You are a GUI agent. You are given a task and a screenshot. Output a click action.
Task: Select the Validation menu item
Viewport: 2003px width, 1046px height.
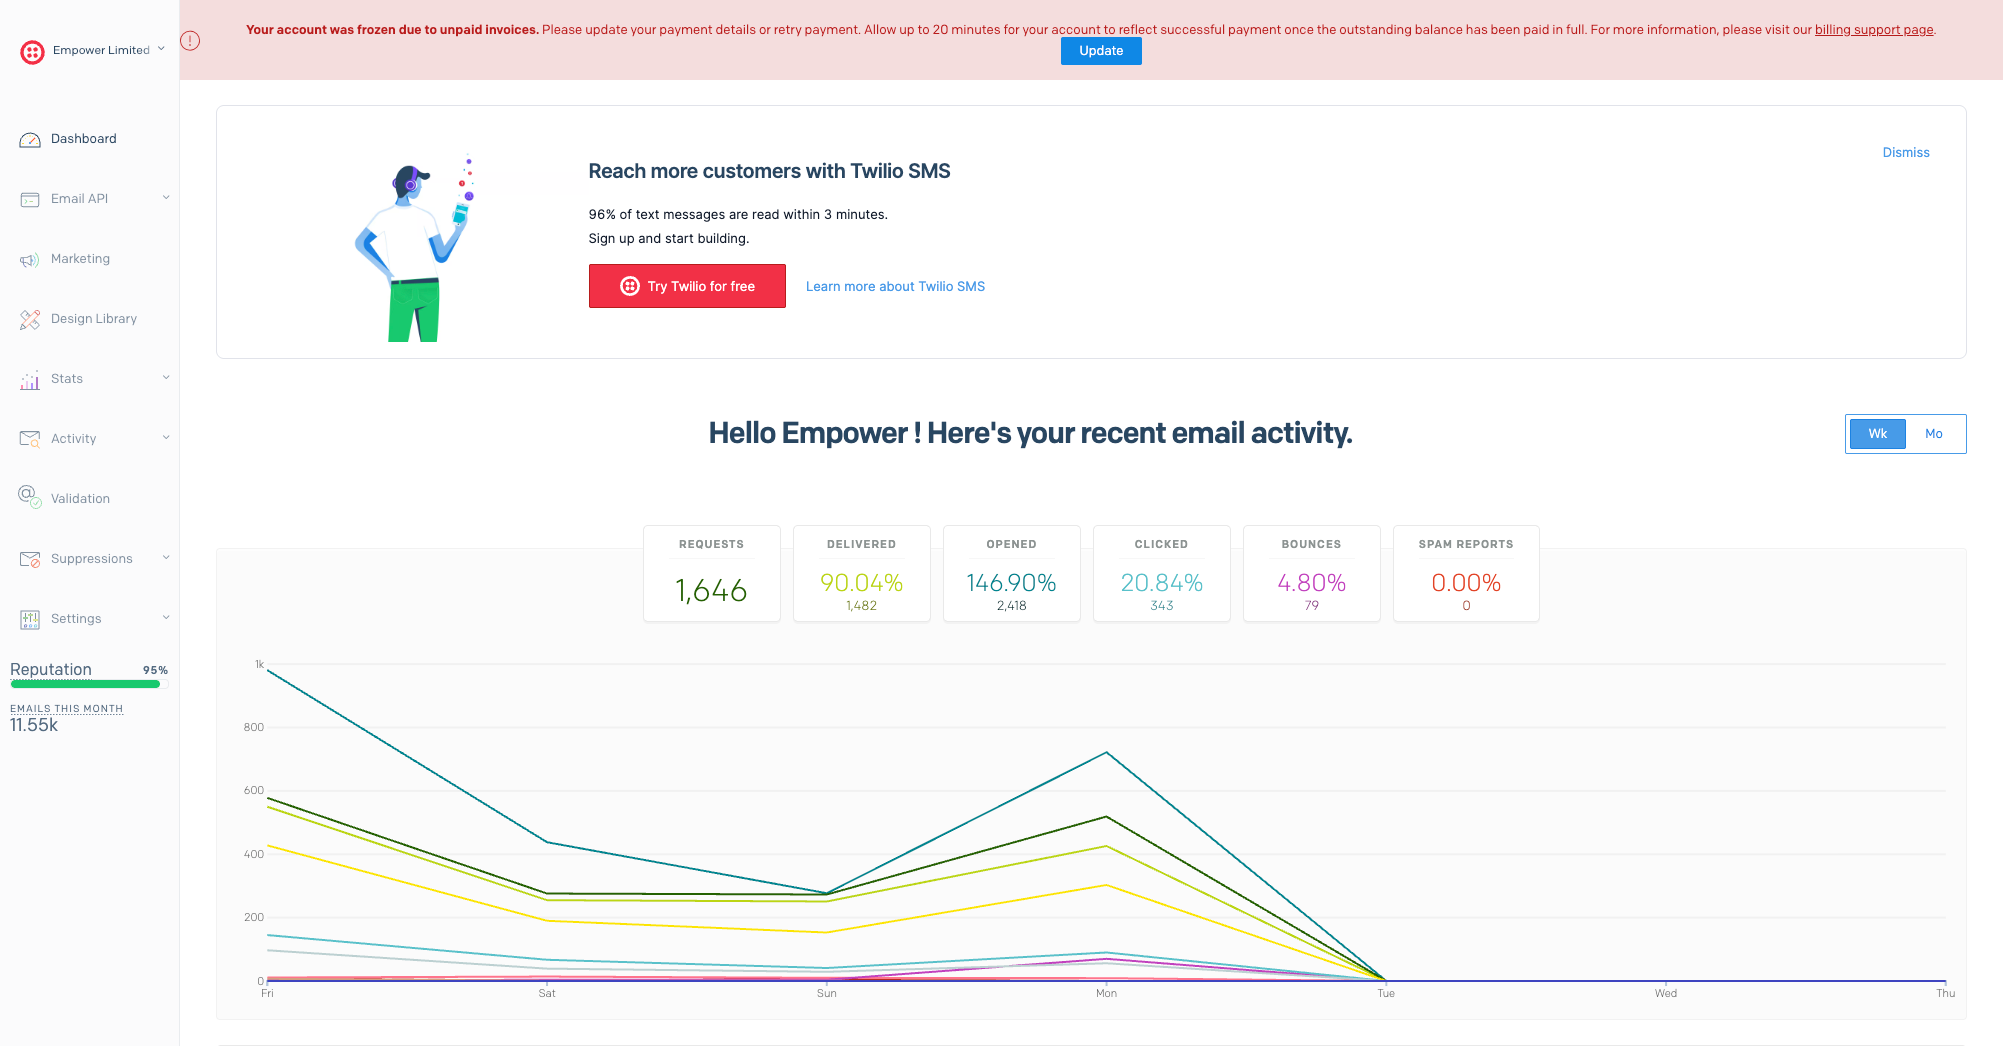[x=80, y=499]
